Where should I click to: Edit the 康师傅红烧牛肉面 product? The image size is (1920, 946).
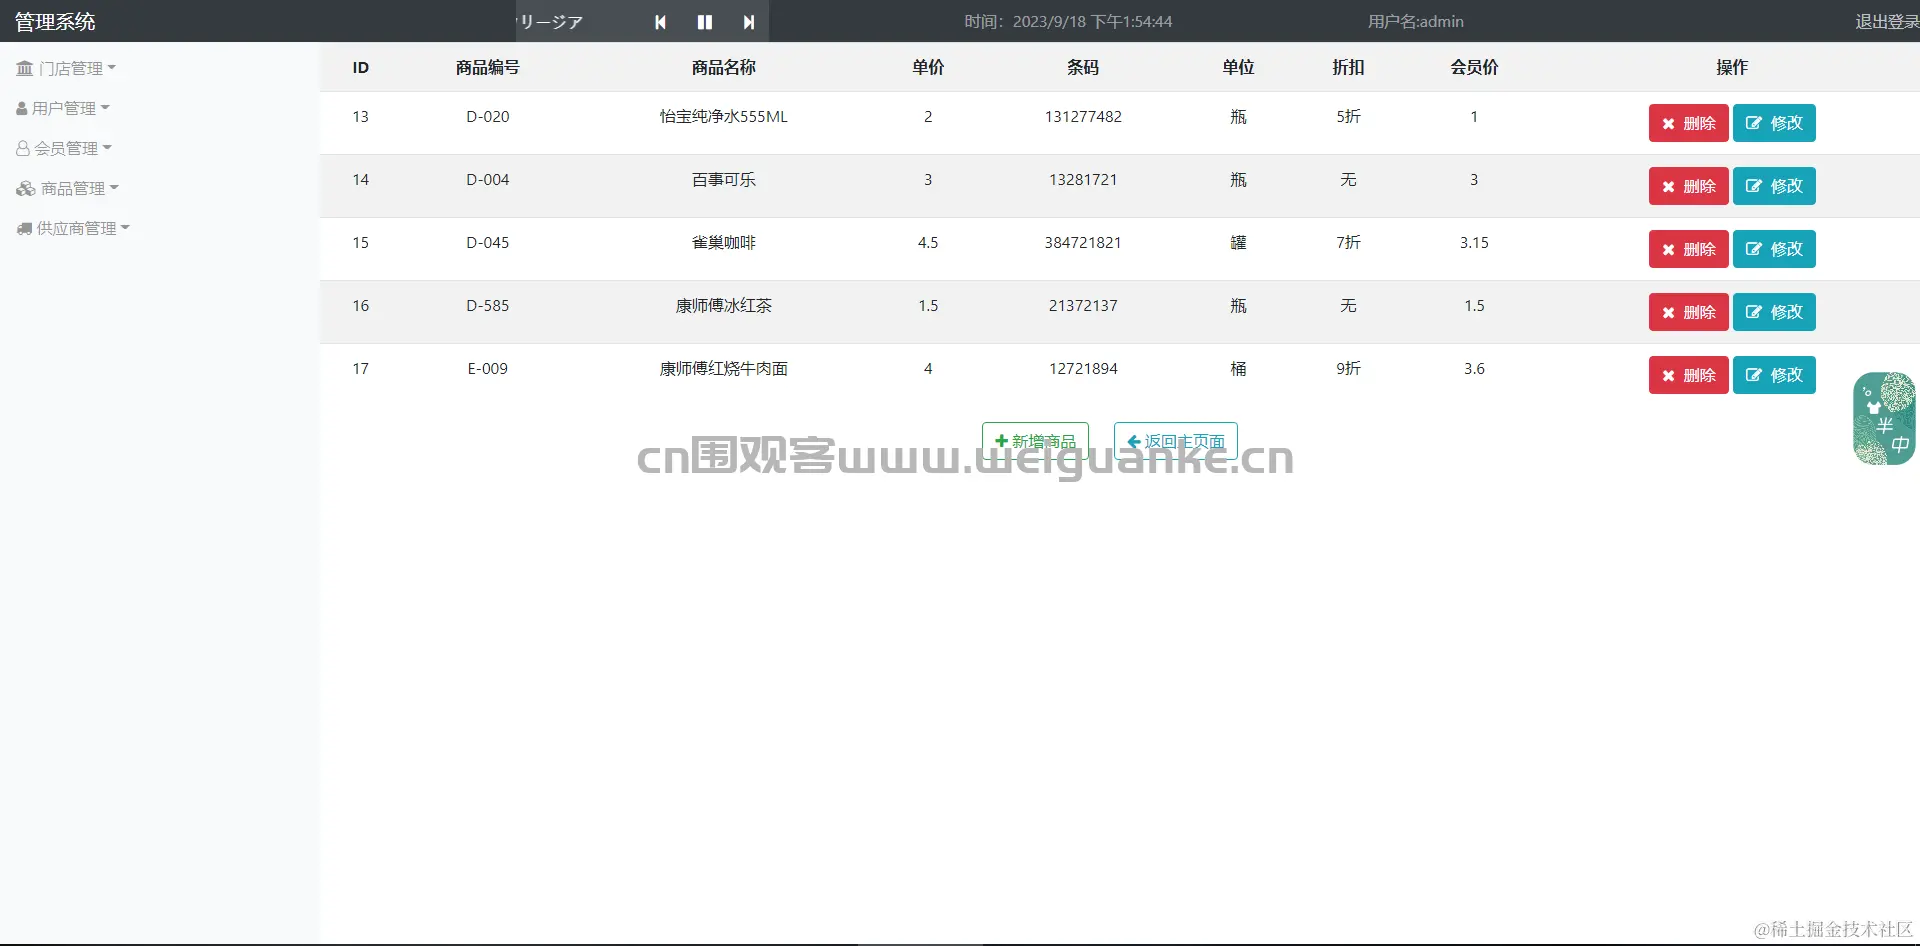1774,375
